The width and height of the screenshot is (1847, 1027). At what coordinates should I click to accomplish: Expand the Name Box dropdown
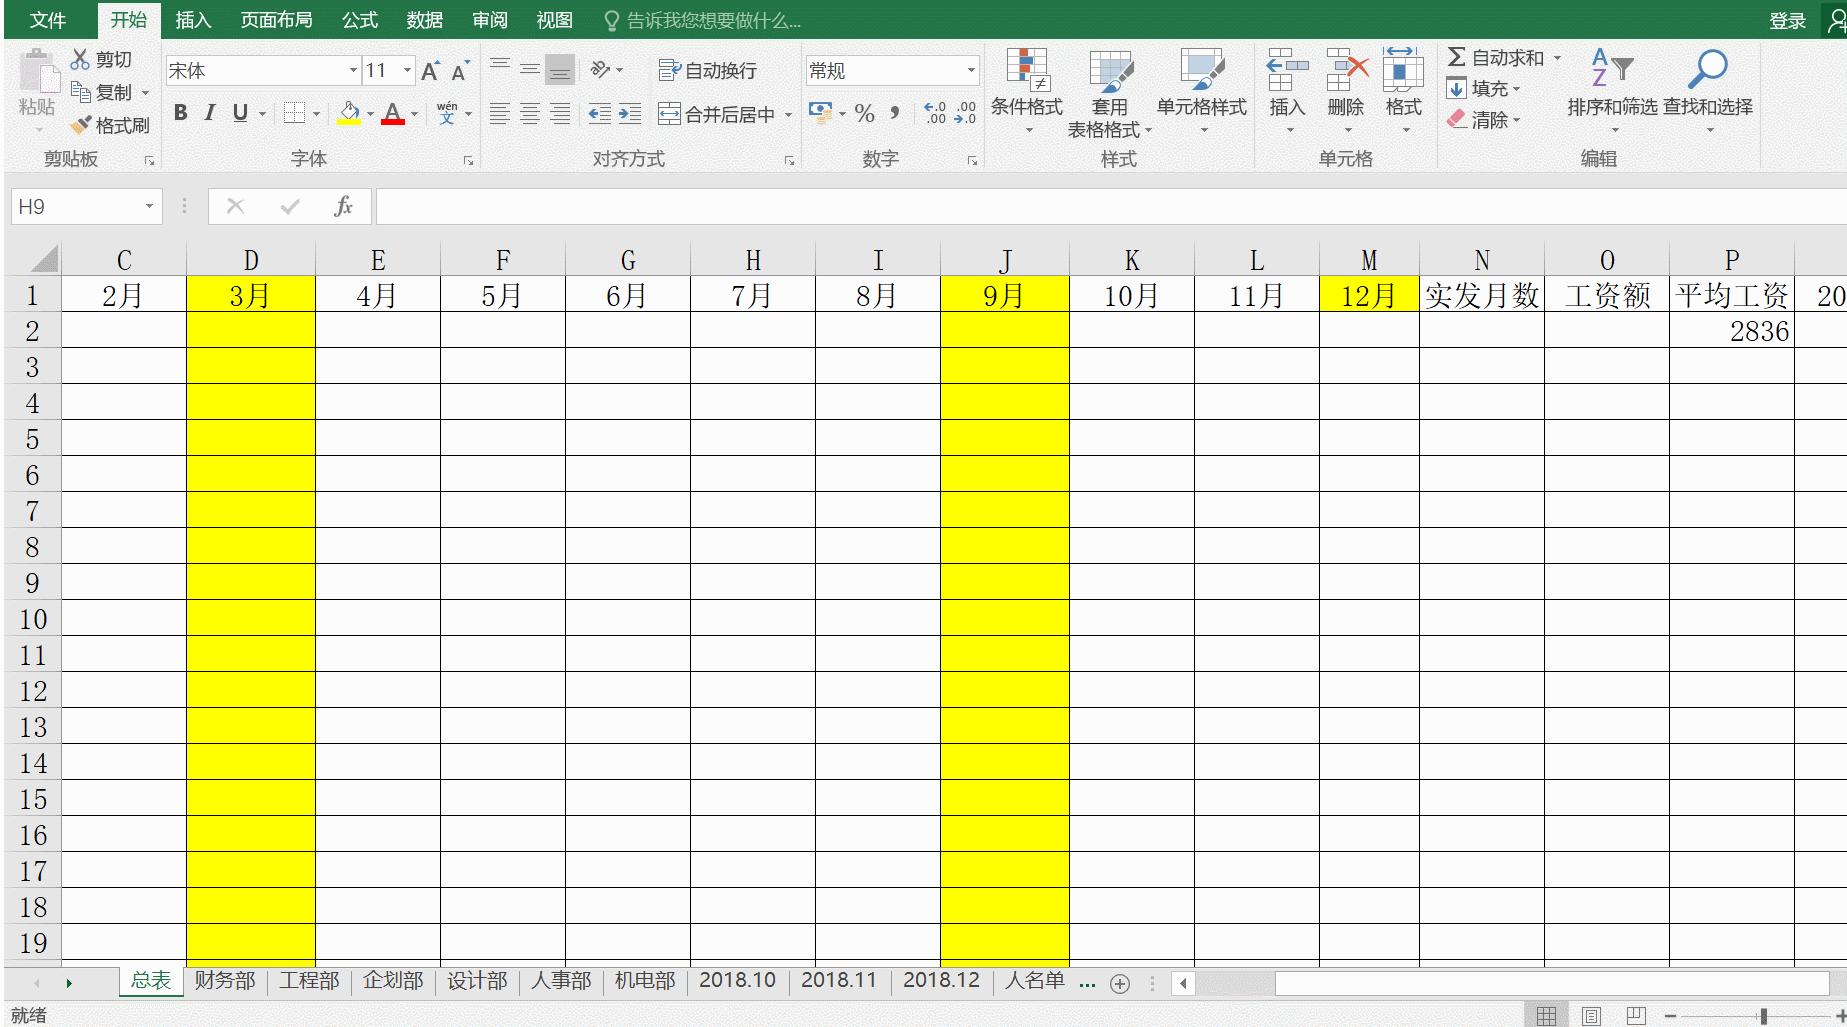point(149,206)
